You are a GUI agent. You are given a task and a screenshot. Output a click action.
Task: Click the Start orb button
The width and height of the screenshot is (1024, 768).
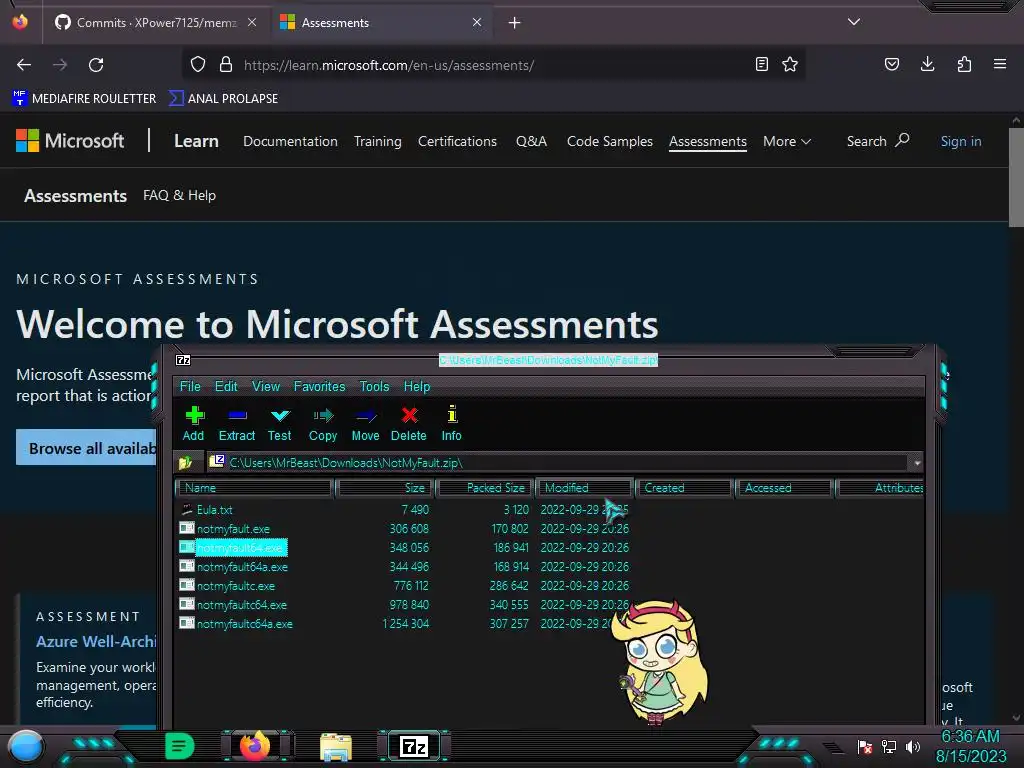(x=26, y=747)
